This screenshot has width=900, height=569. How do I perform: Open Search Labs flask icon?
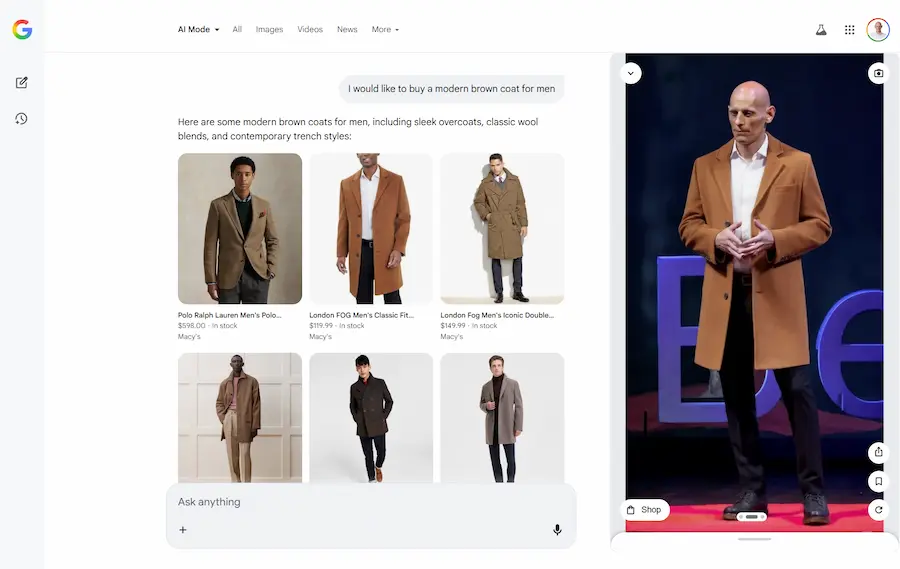pos(821,30)
